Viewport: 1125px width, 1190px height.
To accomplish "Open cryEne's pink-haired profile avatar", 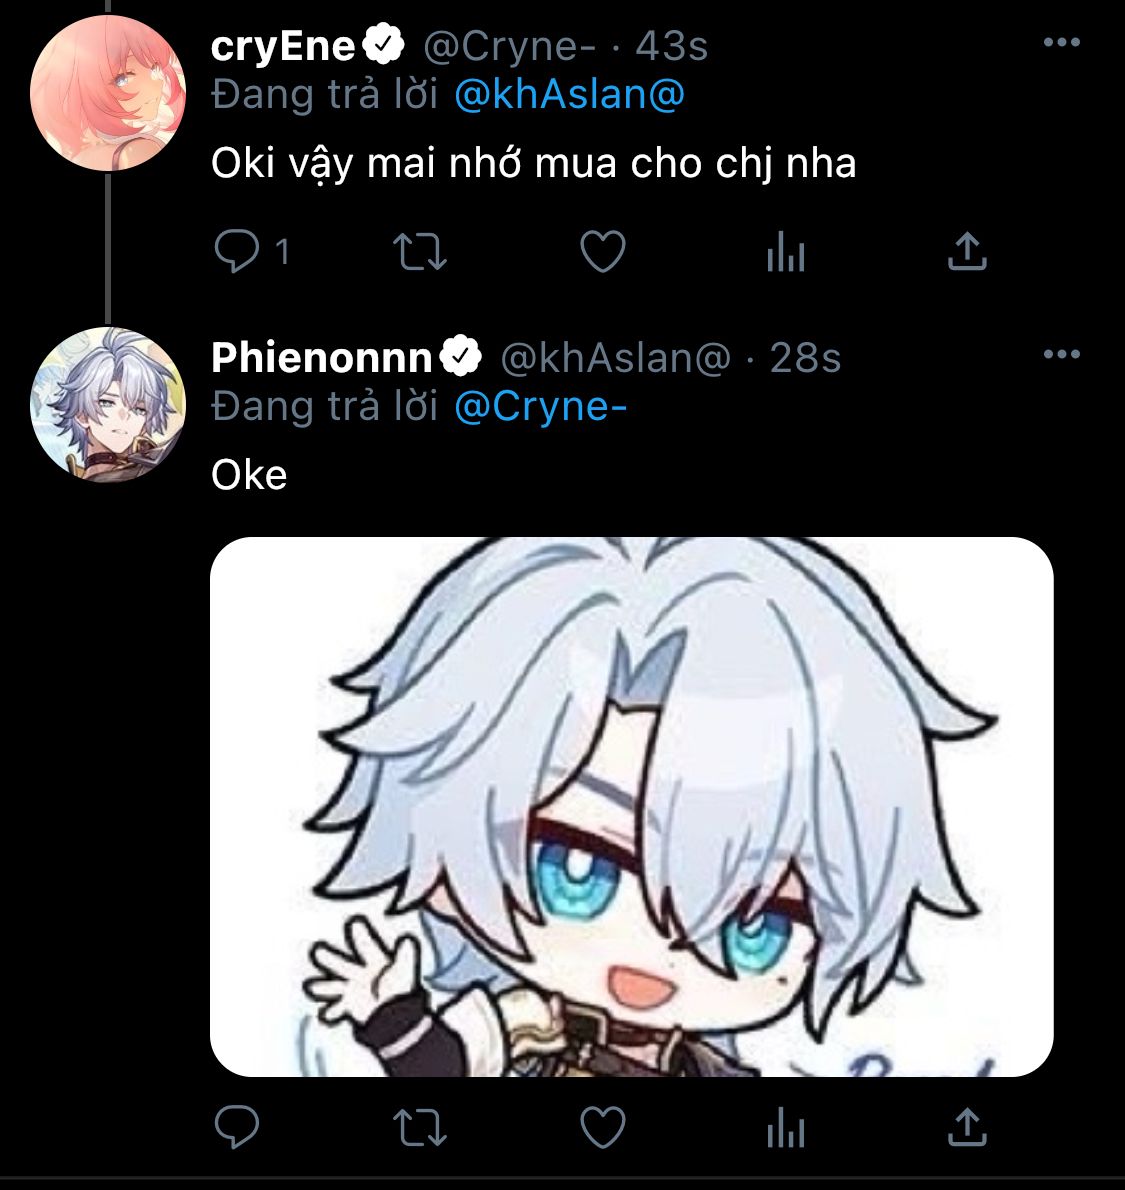I will [x=108, y=93].
